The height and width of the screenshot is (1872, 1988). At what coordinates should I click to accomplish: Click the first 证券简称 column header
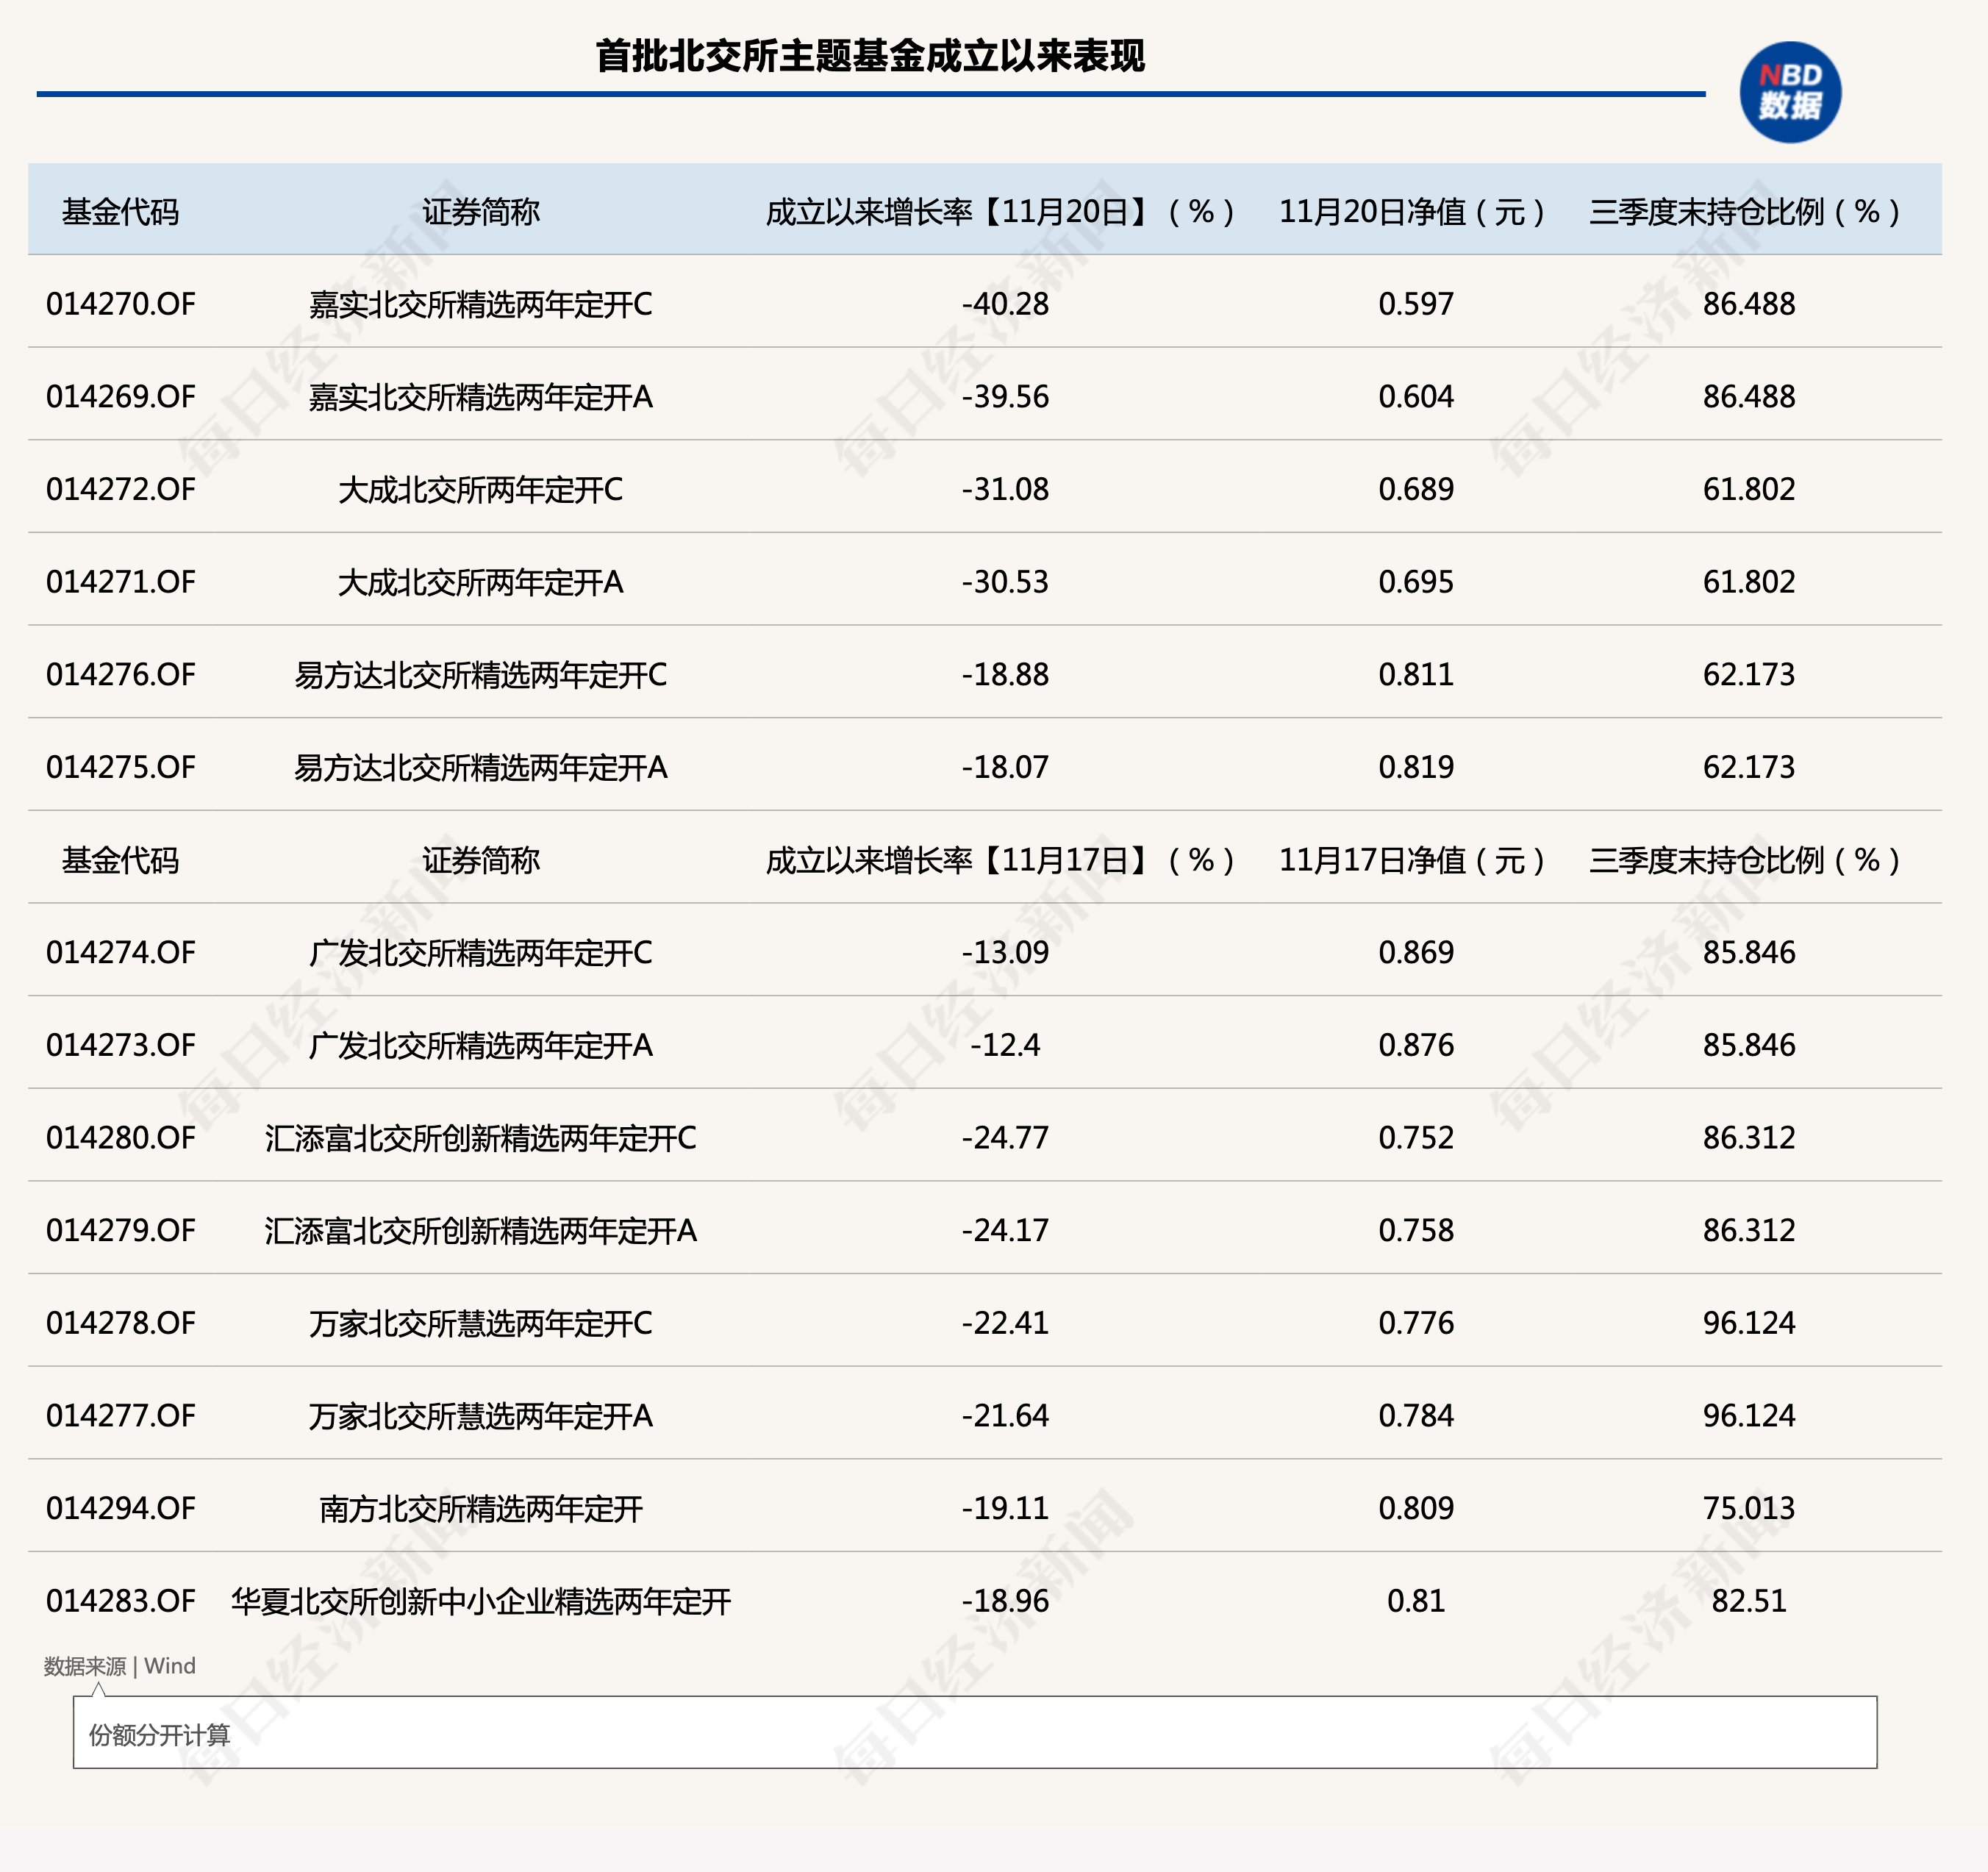coord(480,212)
